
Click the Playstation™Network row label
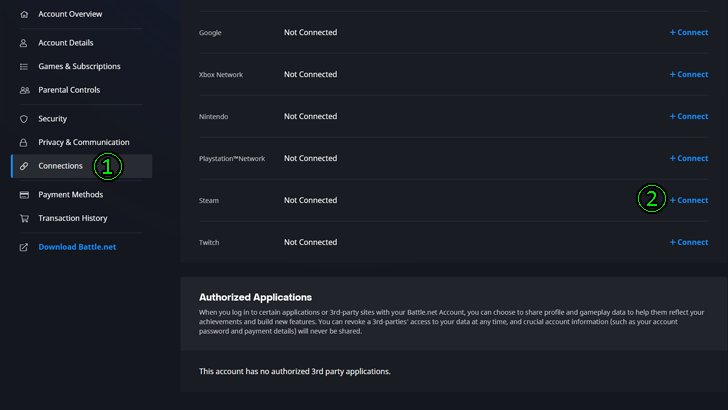click(232, 159)
